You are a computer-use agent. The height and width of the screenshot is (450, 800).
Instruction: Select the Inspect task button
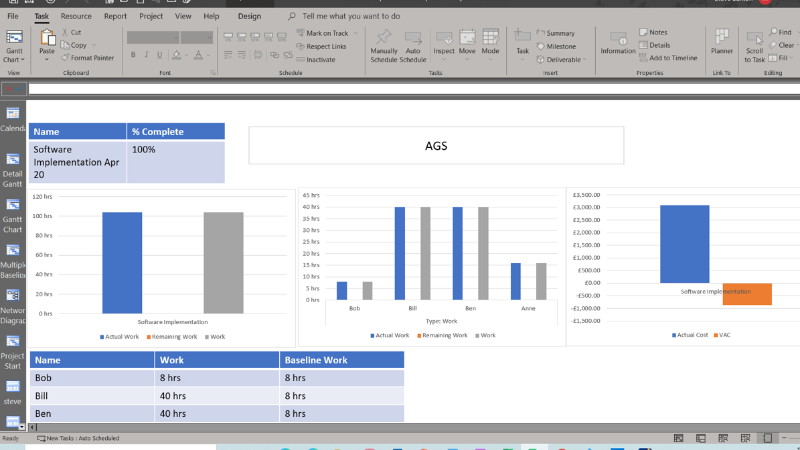[x=443, y=45]
